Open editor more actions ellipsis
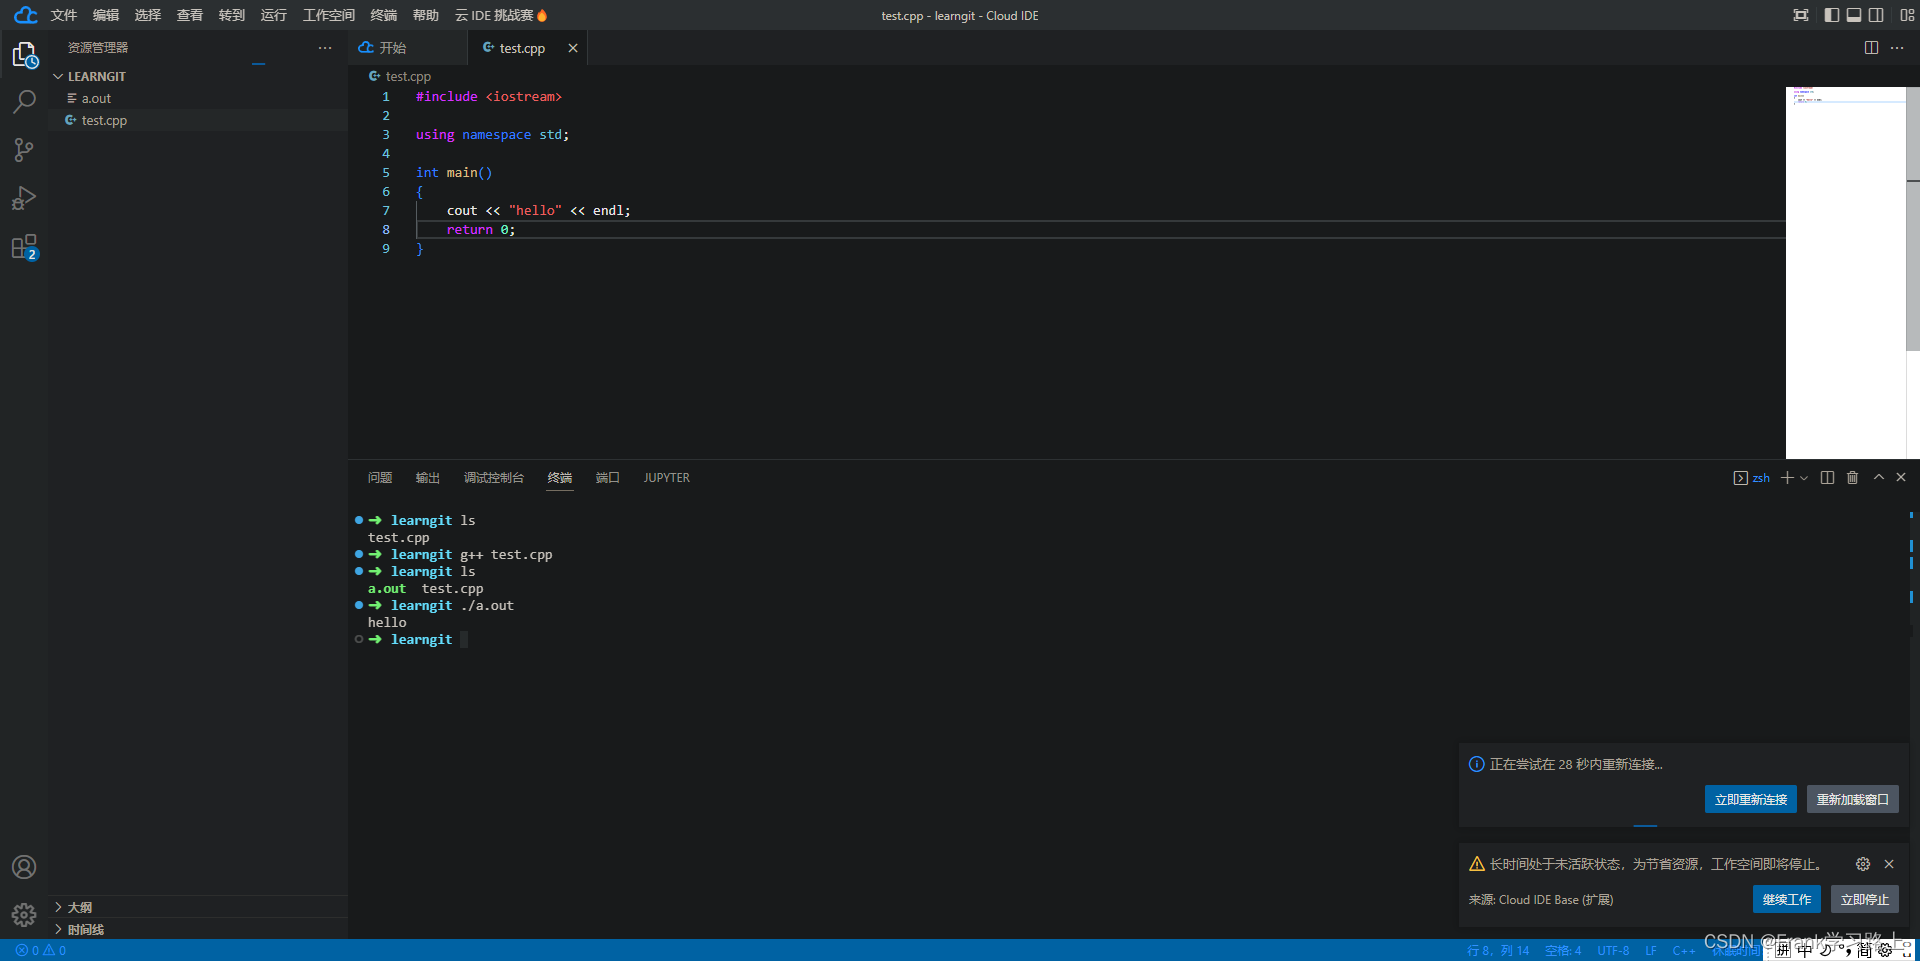1920x961 pixels. (x=1897, y=48)
